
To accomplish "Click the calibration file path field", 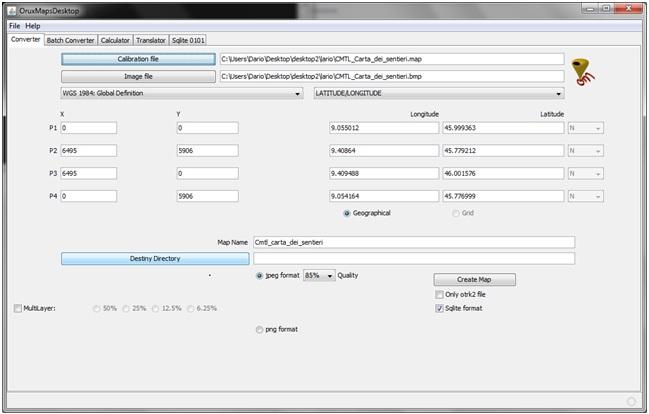I will click(x=392, y=59).
